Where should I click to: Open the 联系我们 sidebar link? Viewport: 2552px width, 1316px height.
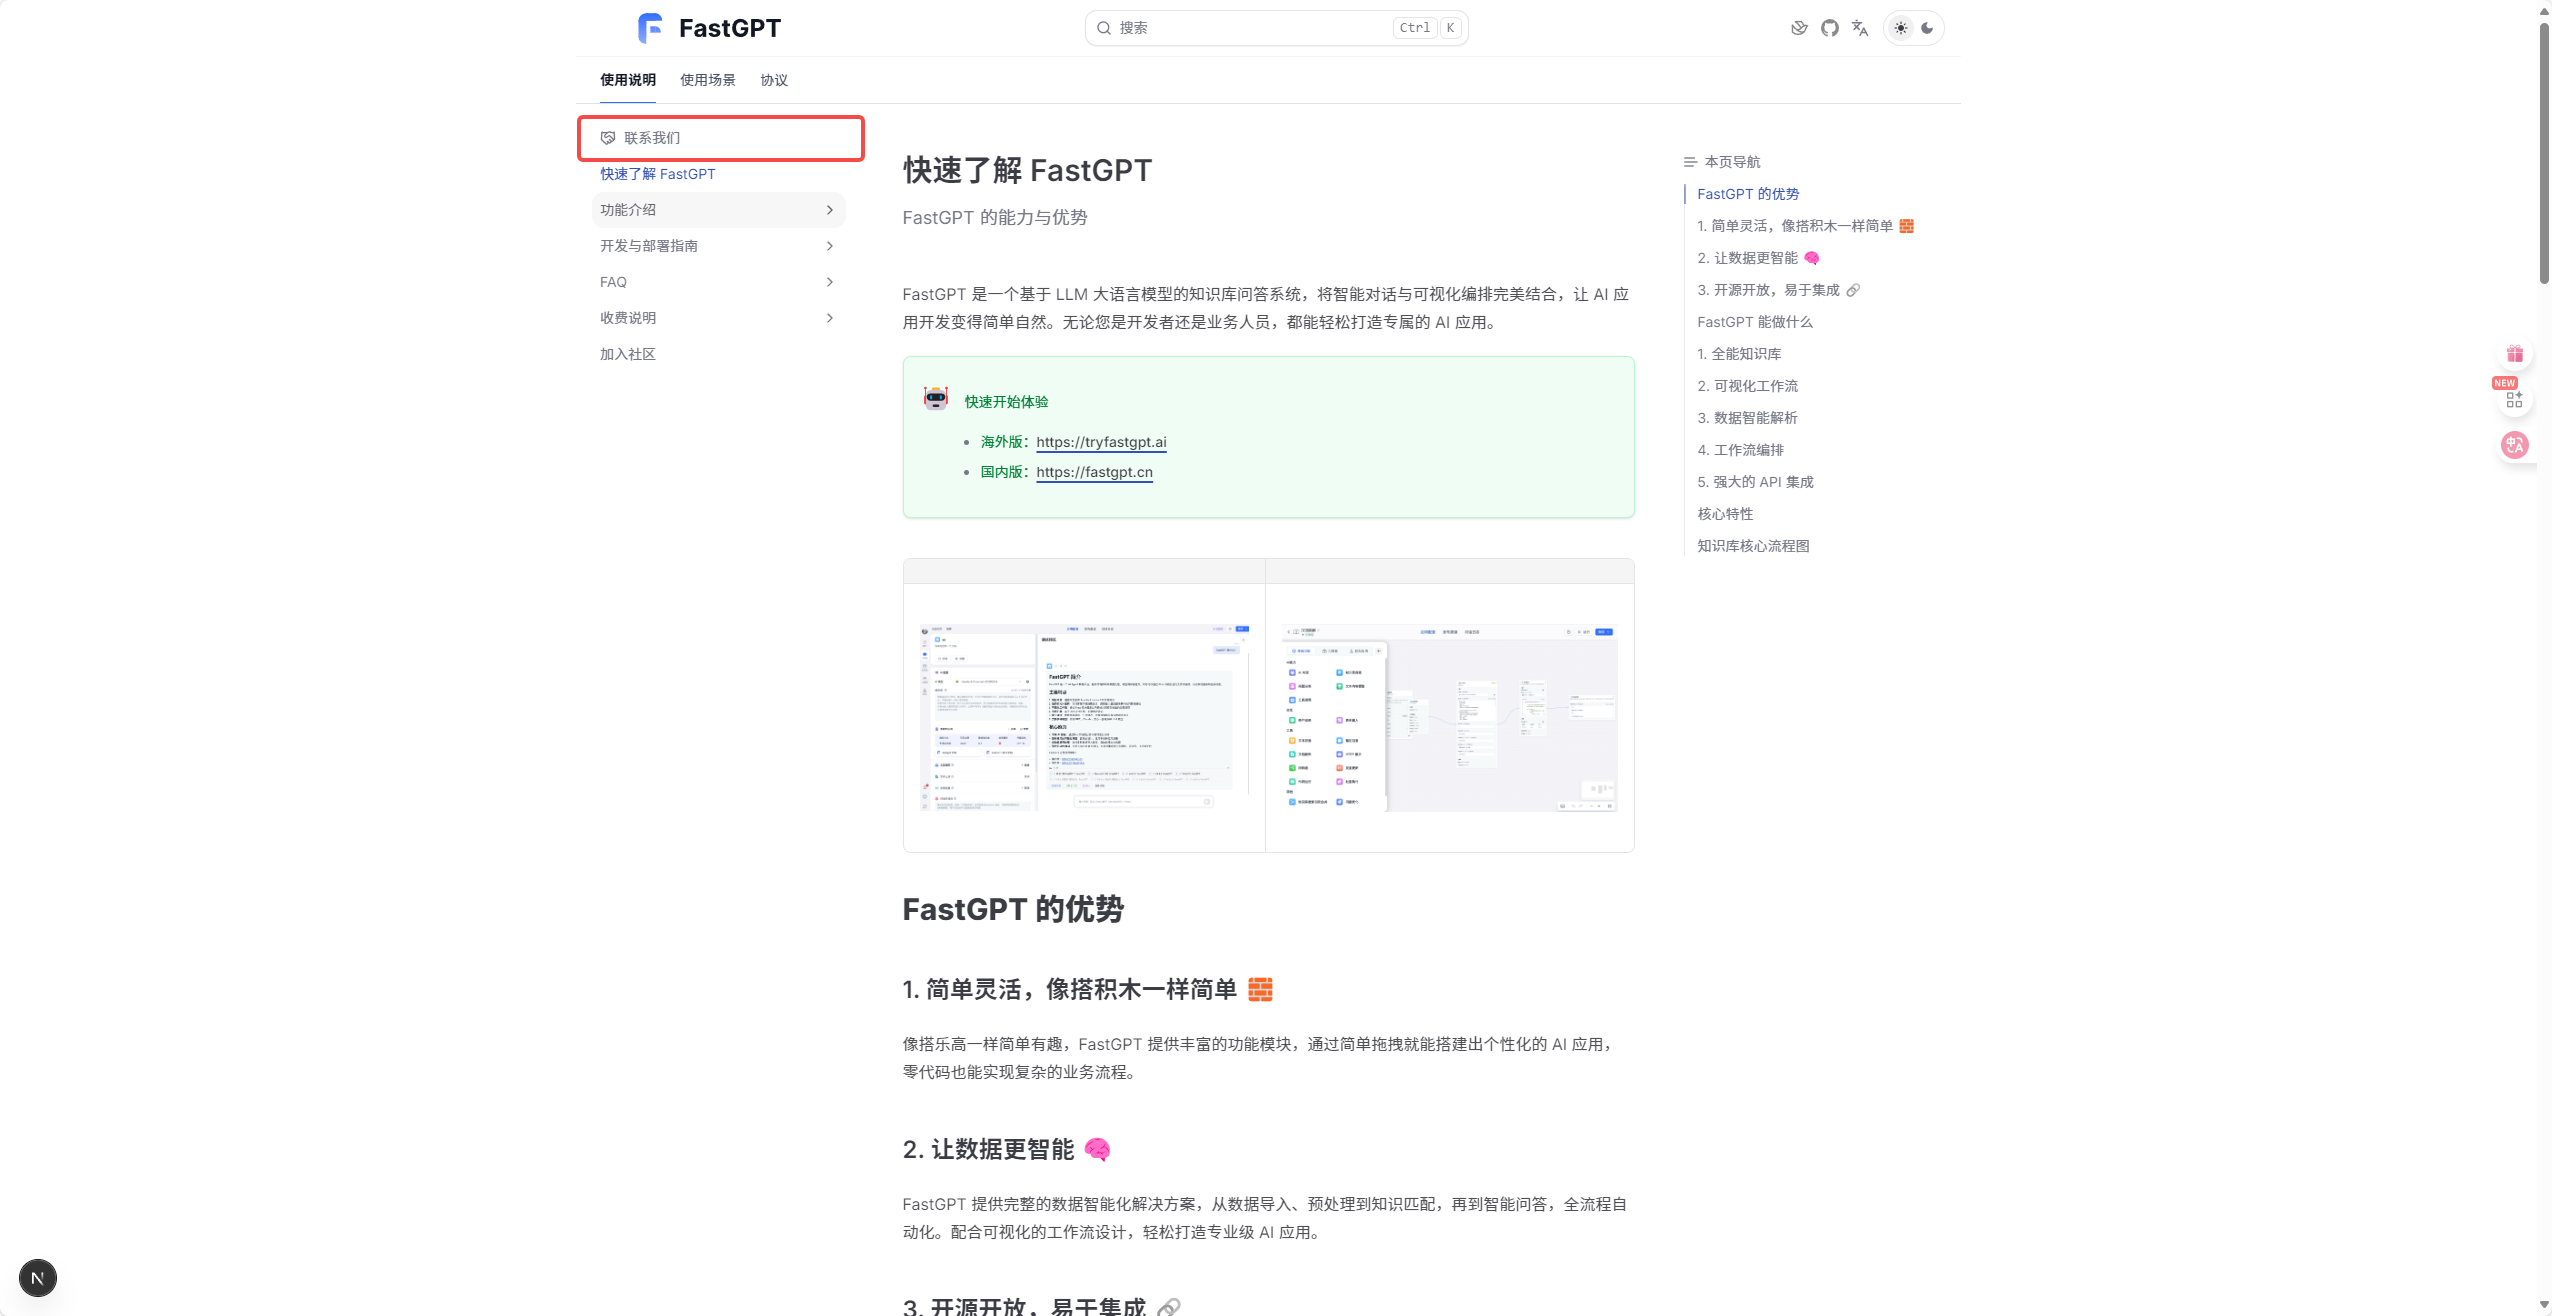652,138
